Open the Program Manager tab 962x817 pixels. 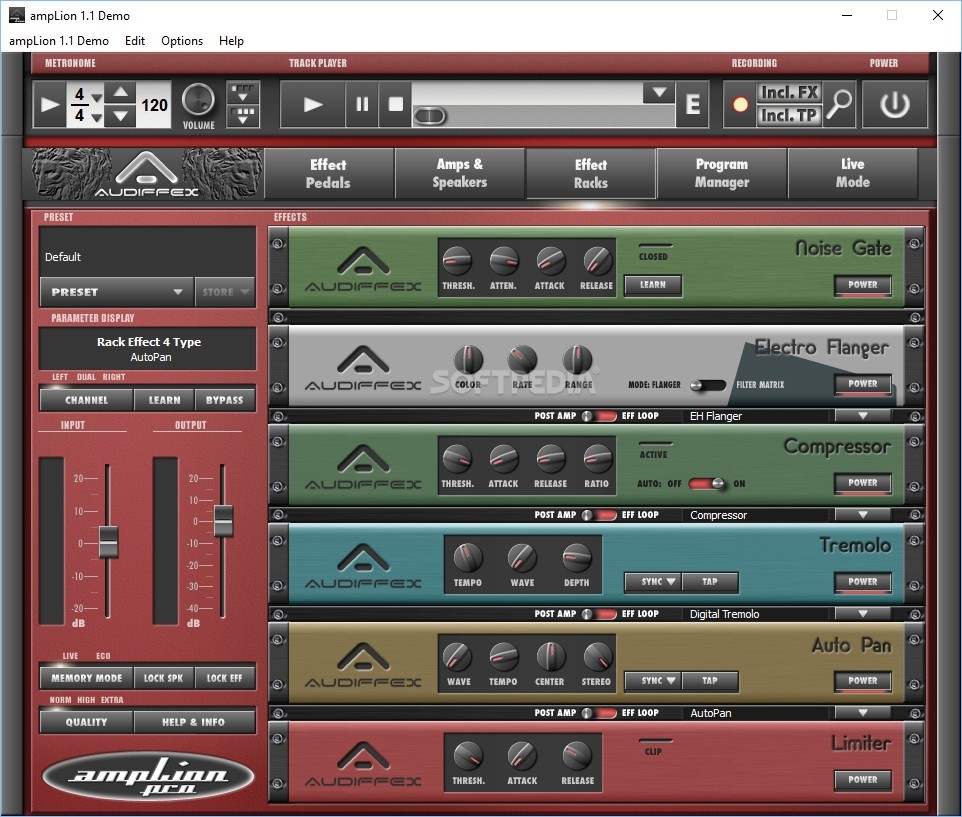pyautogui.click(x=722, y=174)
